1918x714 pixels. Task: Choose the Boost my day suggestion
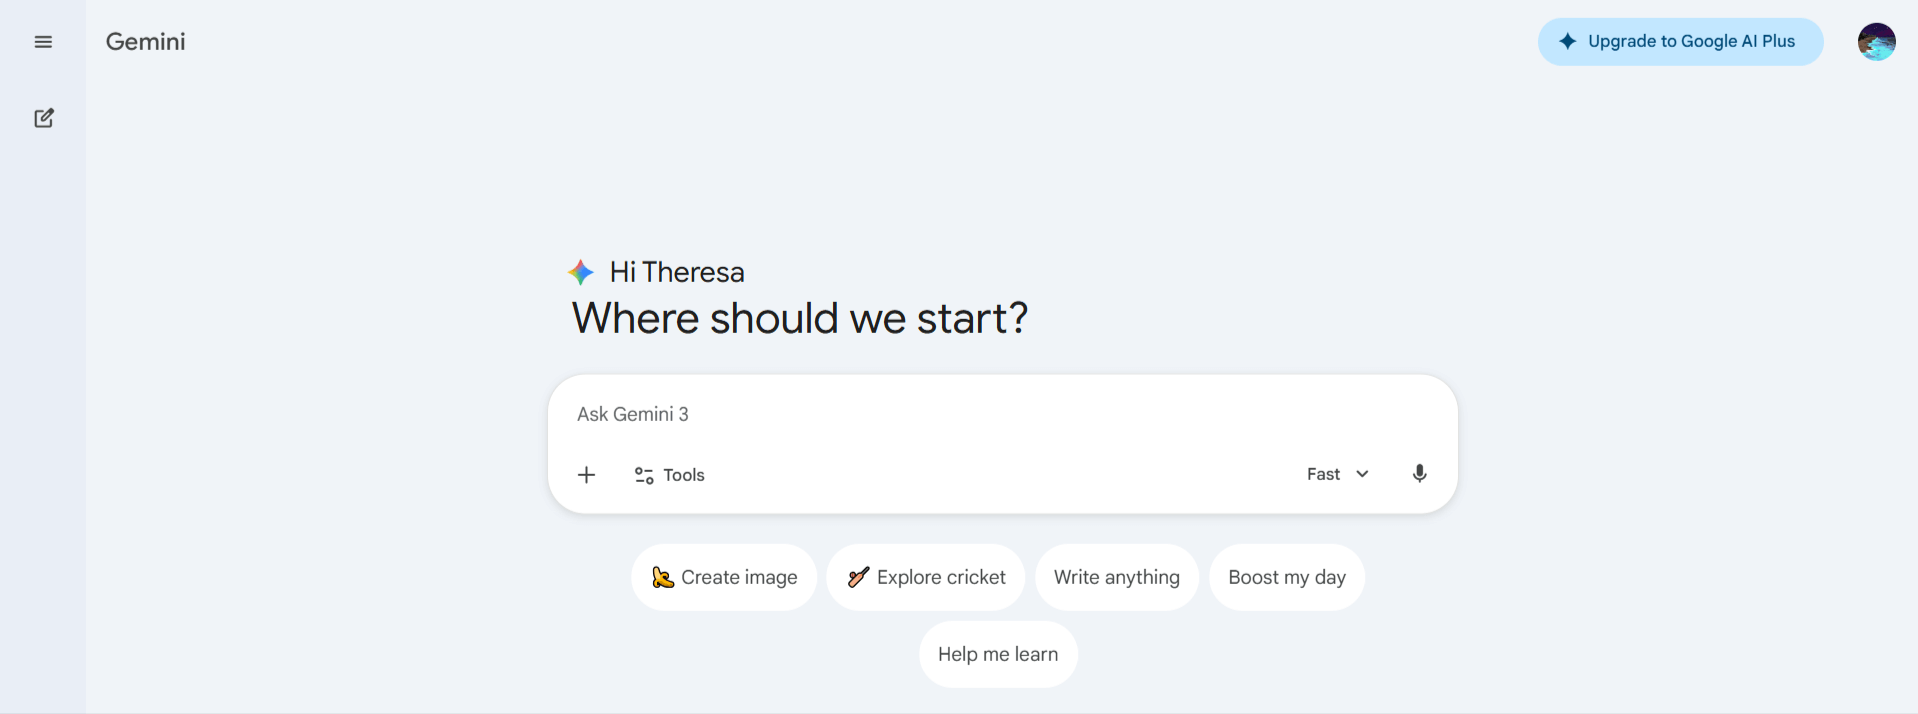tap(1286, 577)
